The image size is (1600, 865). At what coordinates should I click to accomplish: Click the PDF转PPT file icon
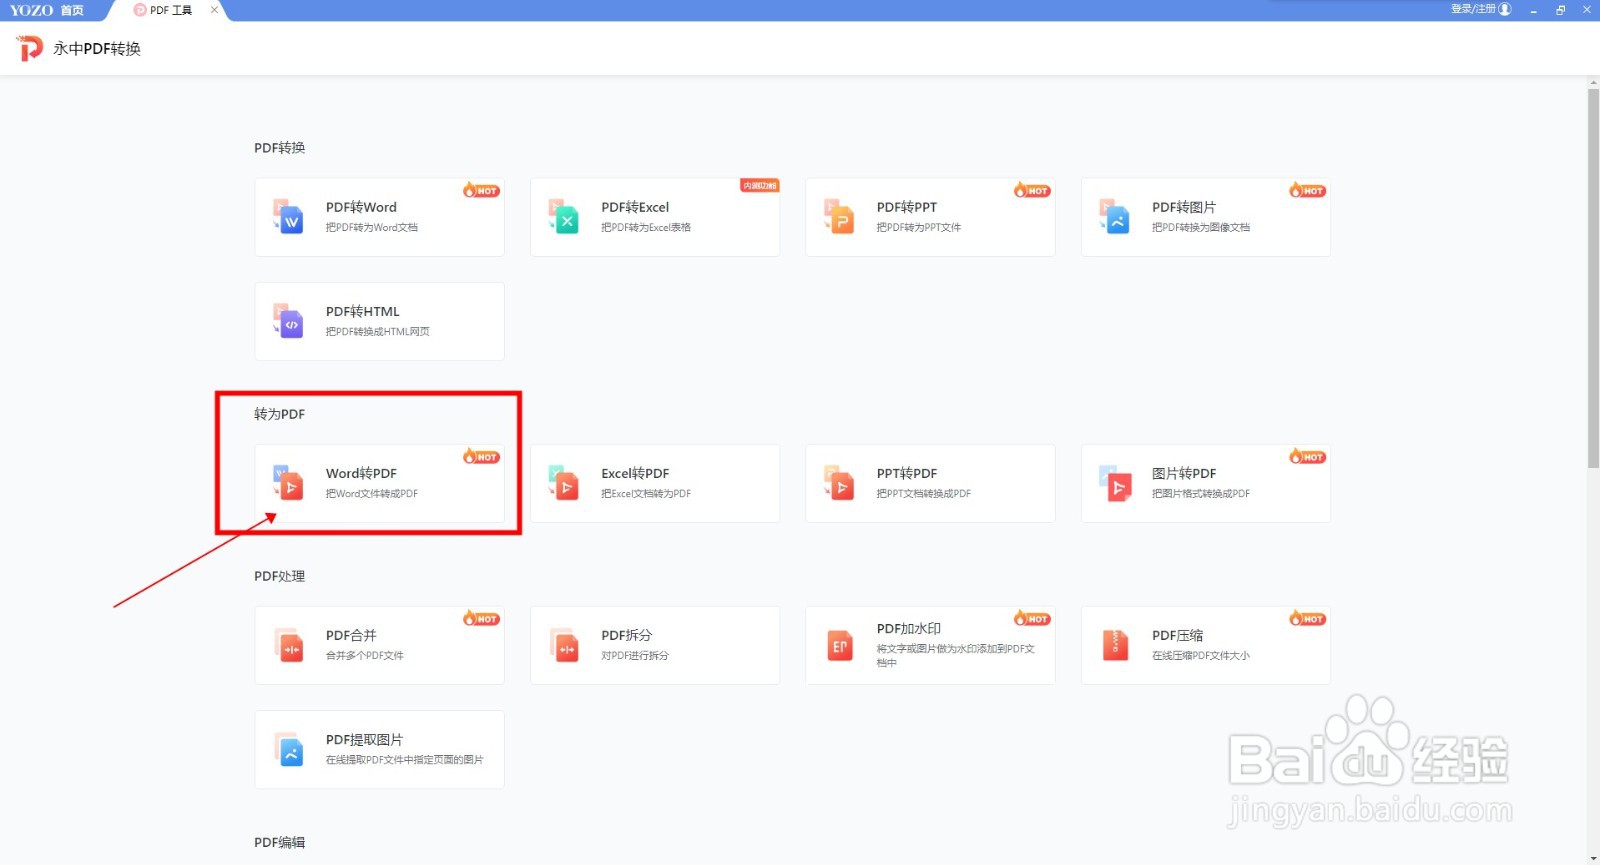pyautogui.click(x=839, y=216)
